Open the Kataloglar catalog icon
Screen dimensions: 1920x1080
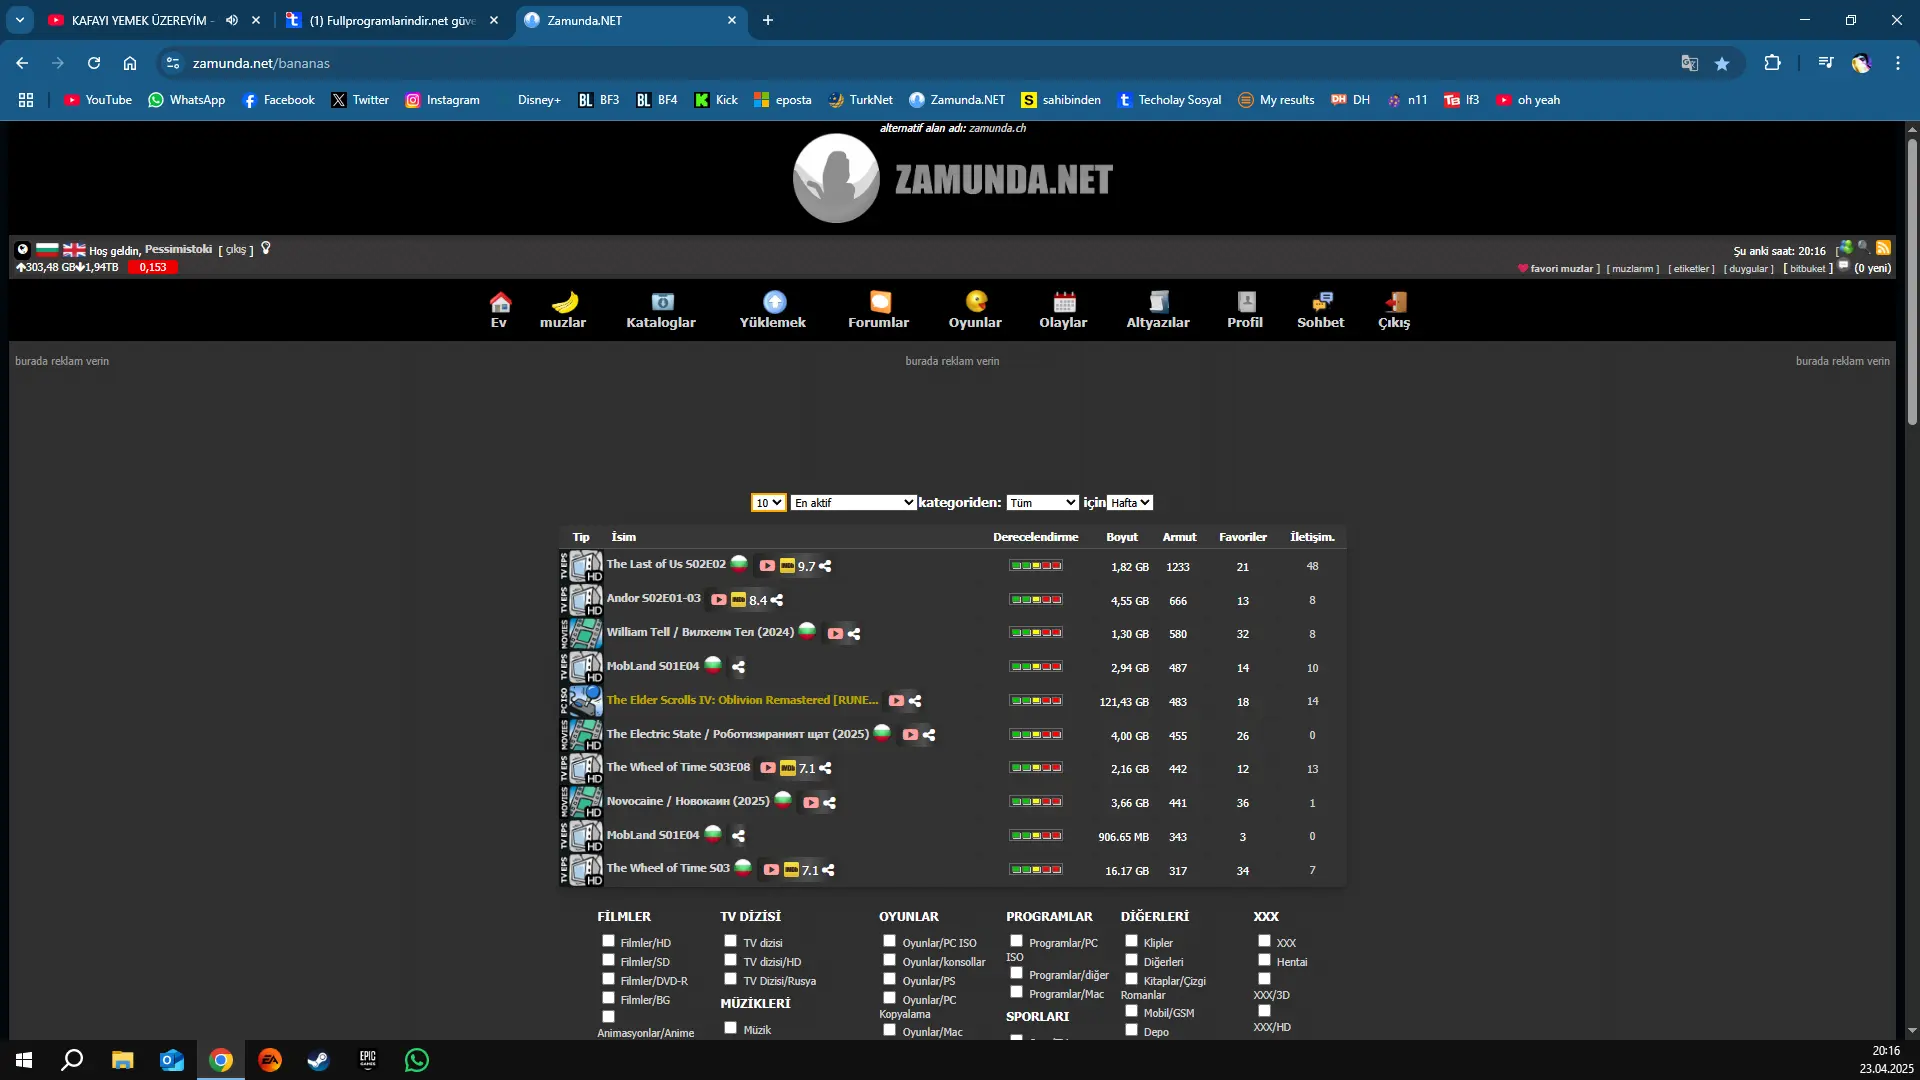coord(662,302)
